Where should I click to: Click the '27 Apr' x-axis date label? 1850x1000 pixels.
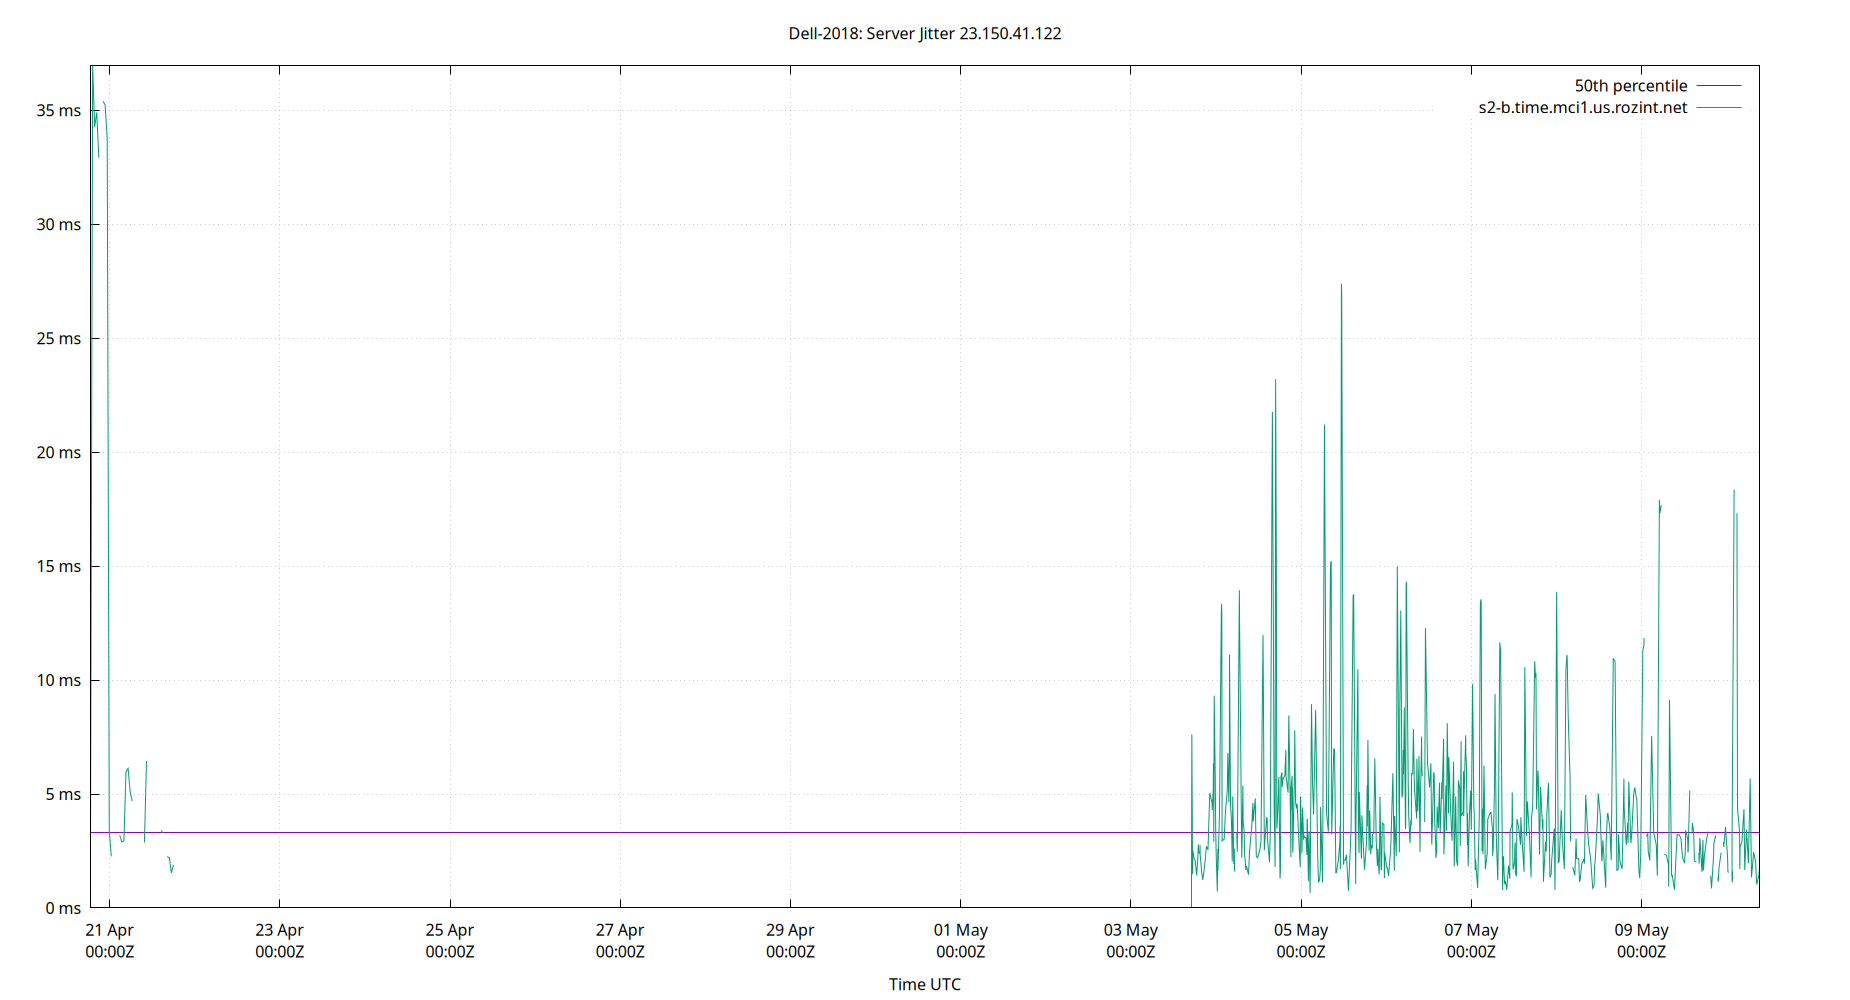(620, 930)
